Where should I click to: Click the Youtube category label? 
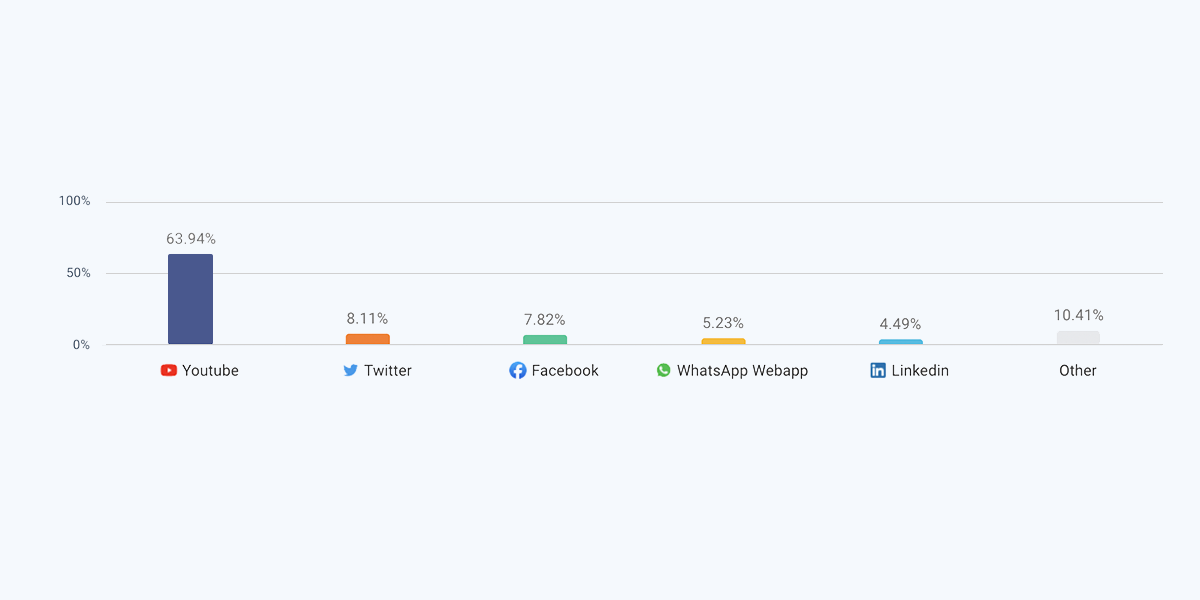pos(210,370)
